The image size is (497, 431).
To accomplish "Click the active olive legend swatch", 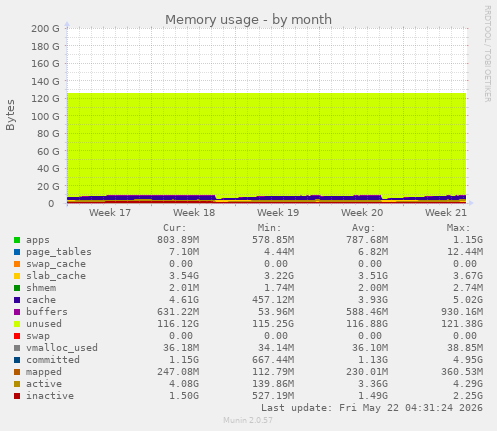I will [x=17, y=384].
